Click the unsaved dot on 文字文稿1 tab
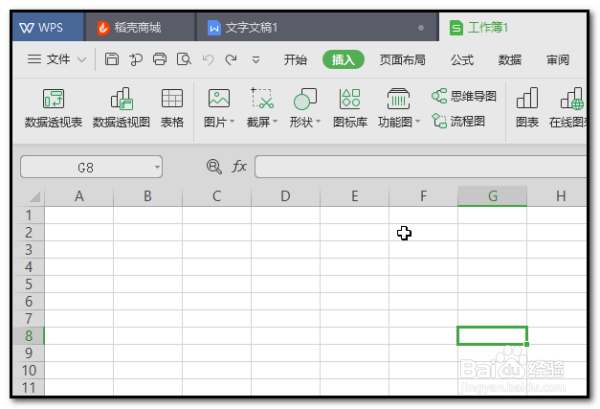The height and width of the screenshot is (409, 600). (x=421, y=28)
